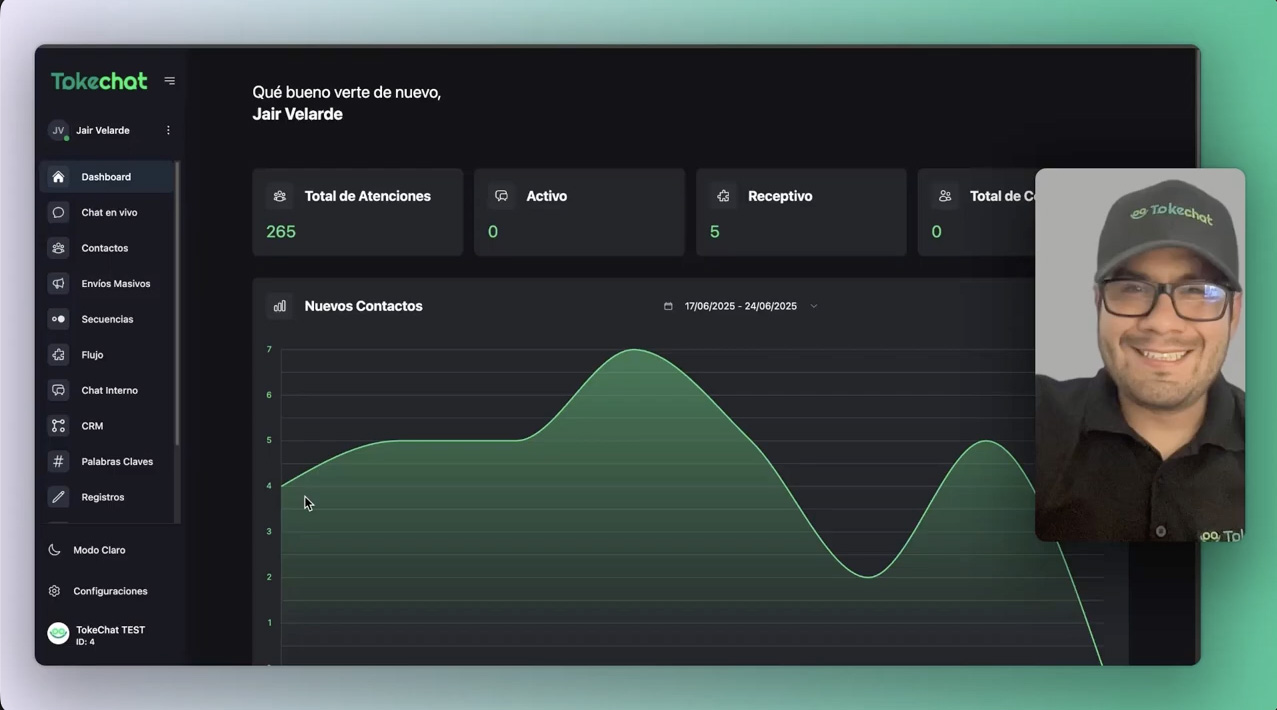1277x710 pixels.
Task: Click the Contactos people icon
Action: (58, 248)
